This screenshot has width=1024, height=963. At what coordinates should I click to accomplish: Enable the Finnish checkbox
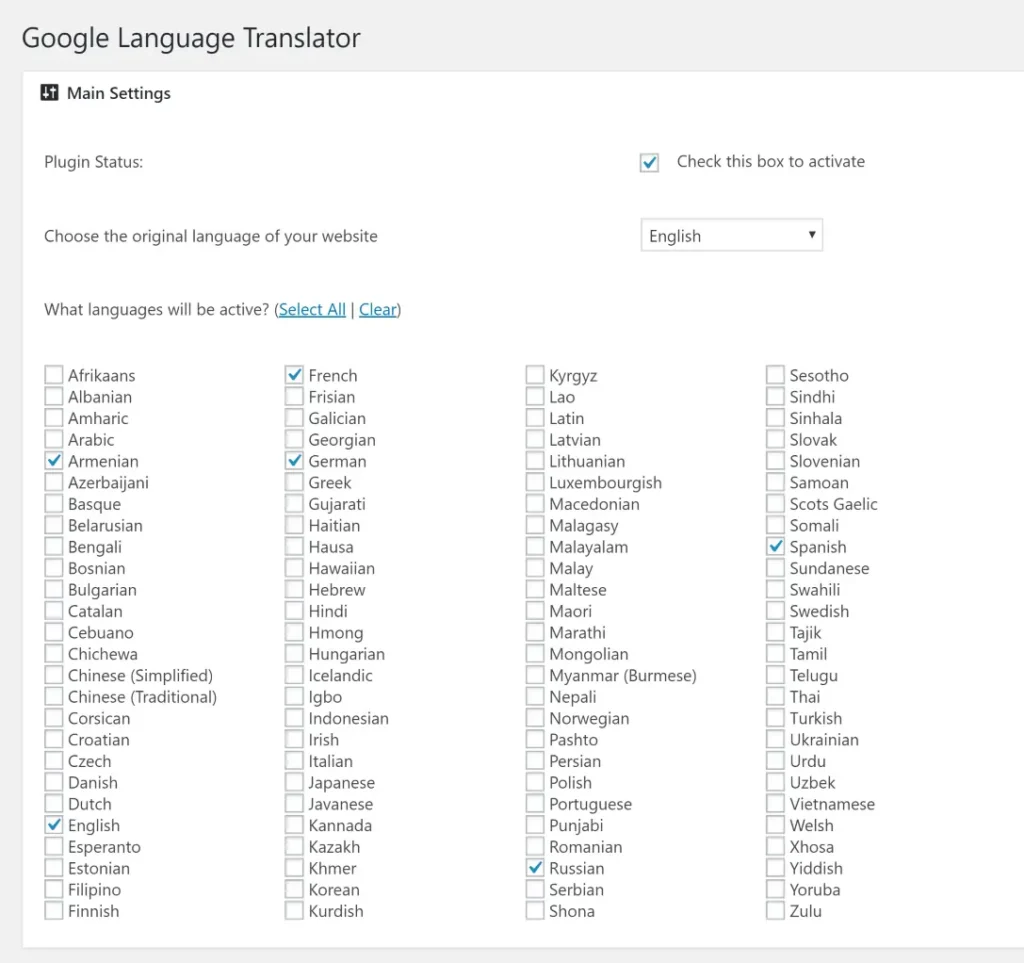coord(54,910)
